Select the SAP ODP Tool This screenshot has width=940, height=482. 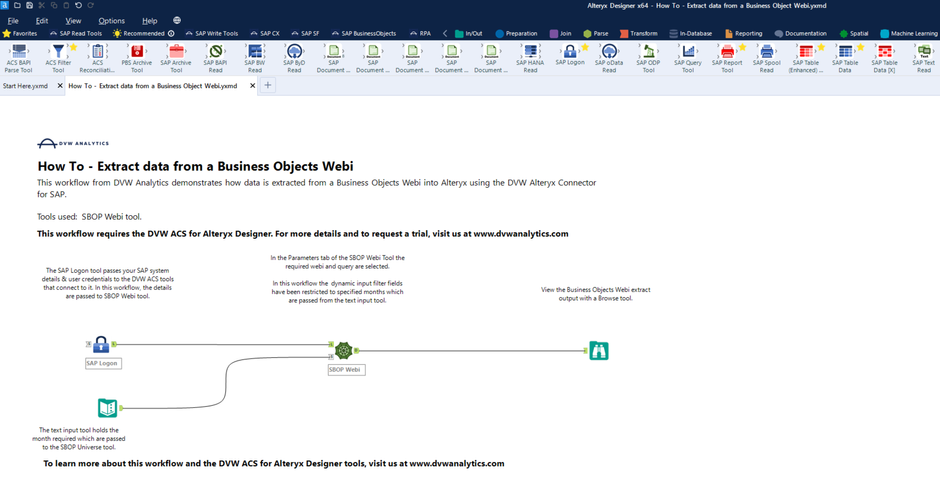tap(649, 58)
